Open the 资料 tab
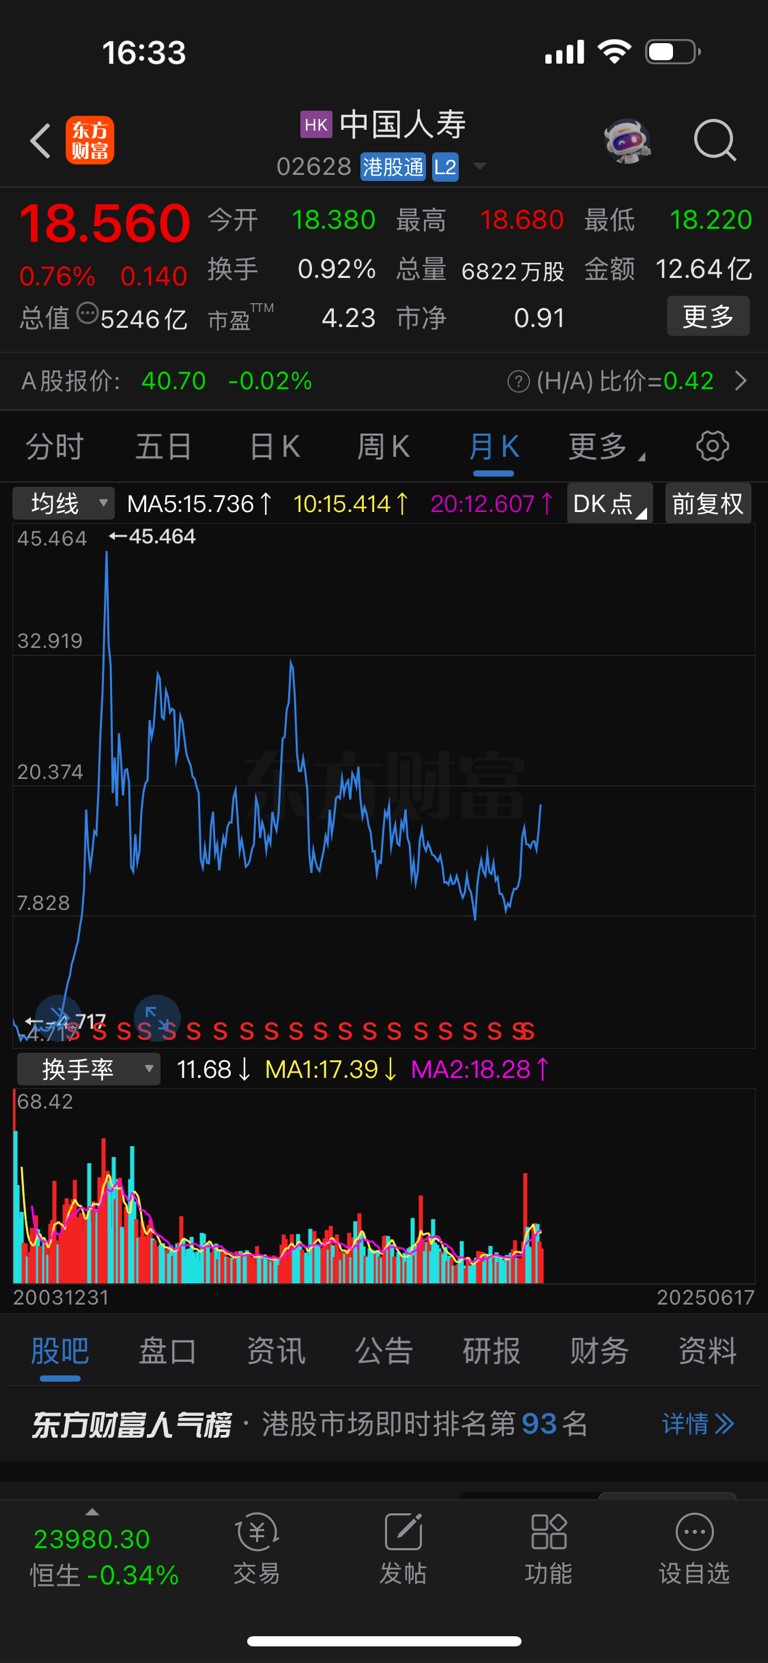The image size is (768, 1663). 707,1351
